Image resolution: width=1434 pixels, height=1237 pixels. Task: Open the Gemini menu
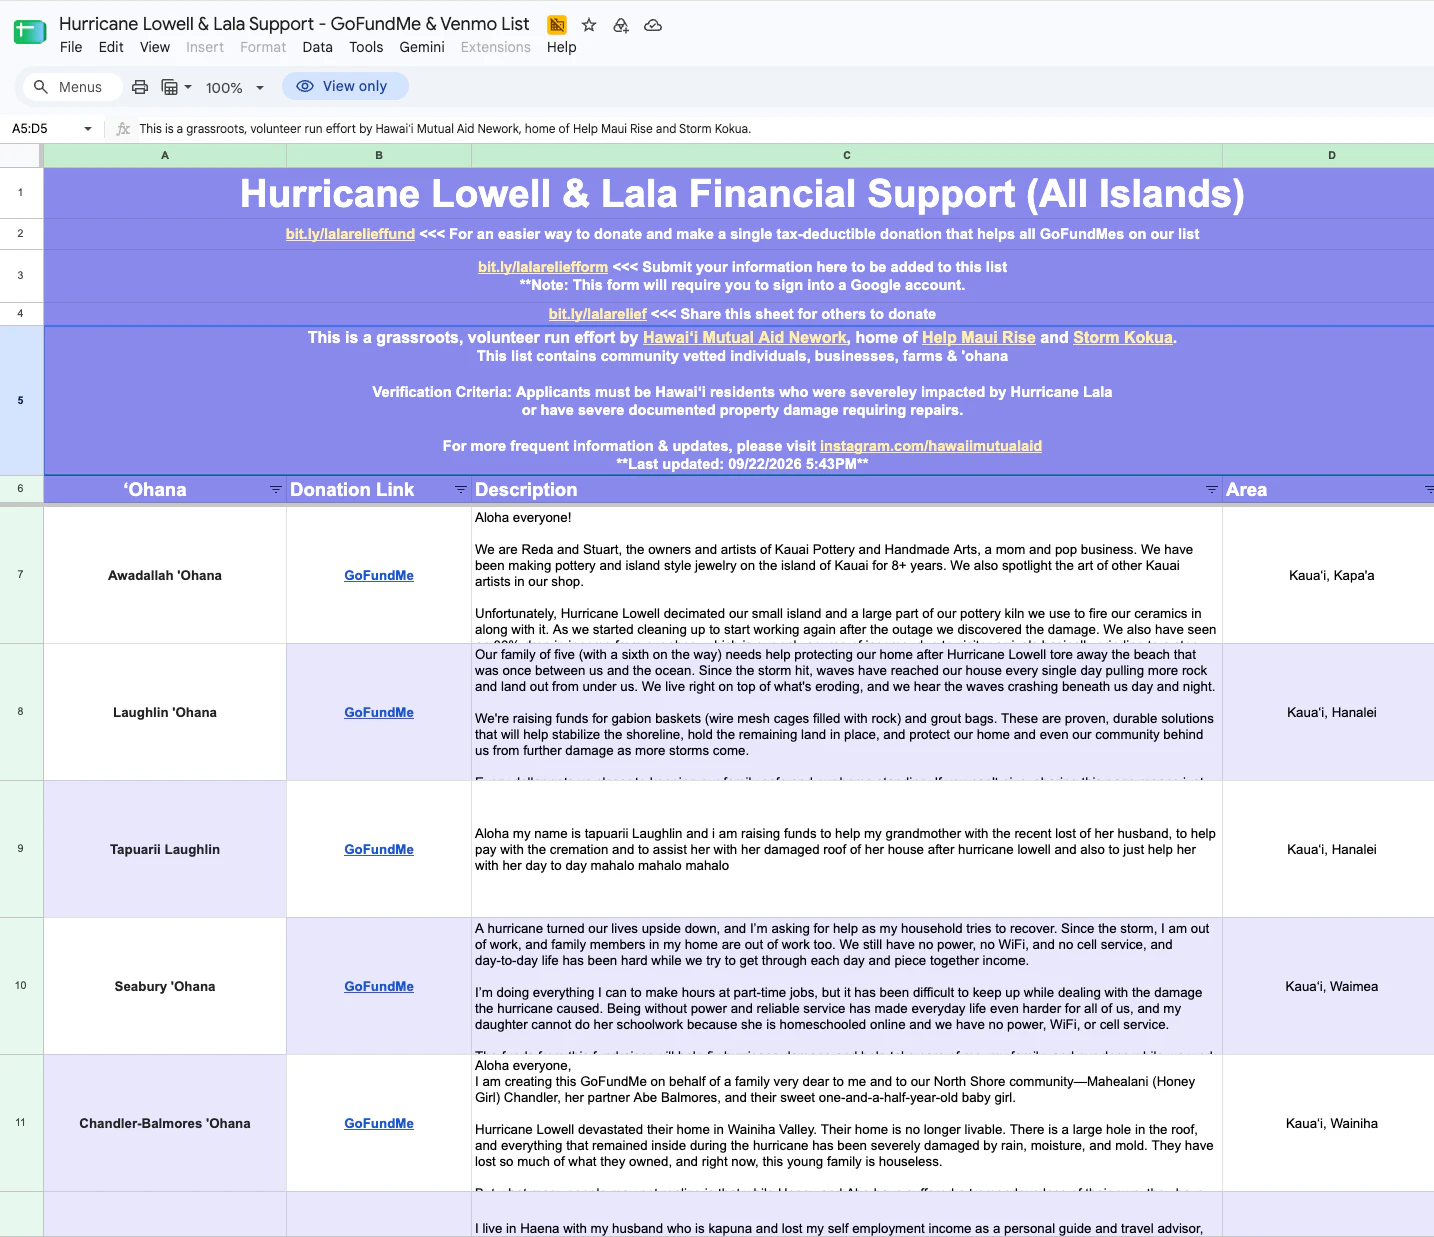click(x=422, y=47)
